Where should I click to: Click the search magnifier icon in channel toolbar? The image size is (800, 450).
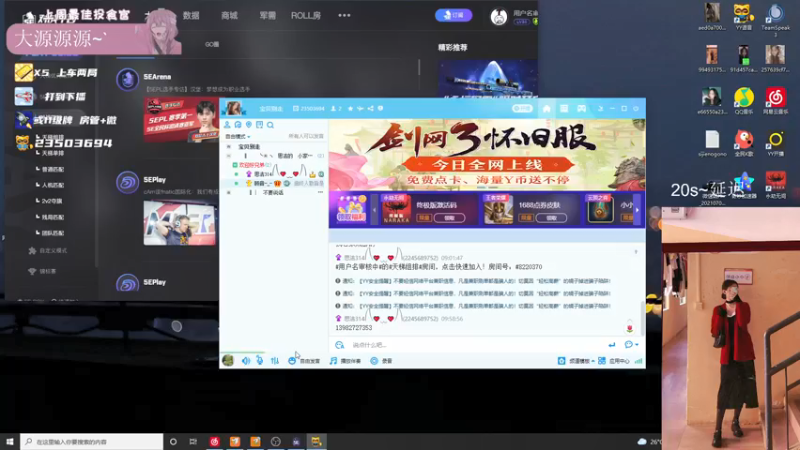(270, 124)
